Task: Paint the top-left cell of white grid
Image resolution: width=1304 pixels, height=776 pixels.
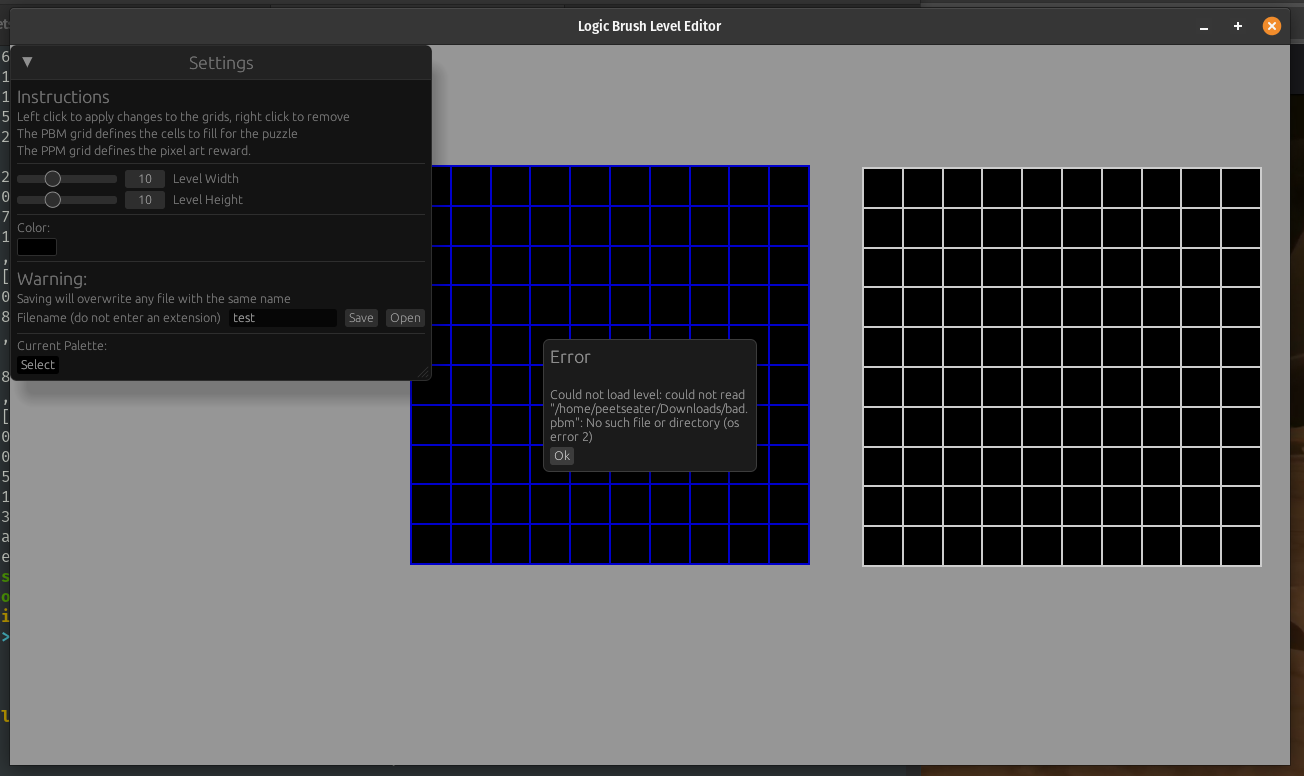Action: pyautogui.click(x=883, y=188)
